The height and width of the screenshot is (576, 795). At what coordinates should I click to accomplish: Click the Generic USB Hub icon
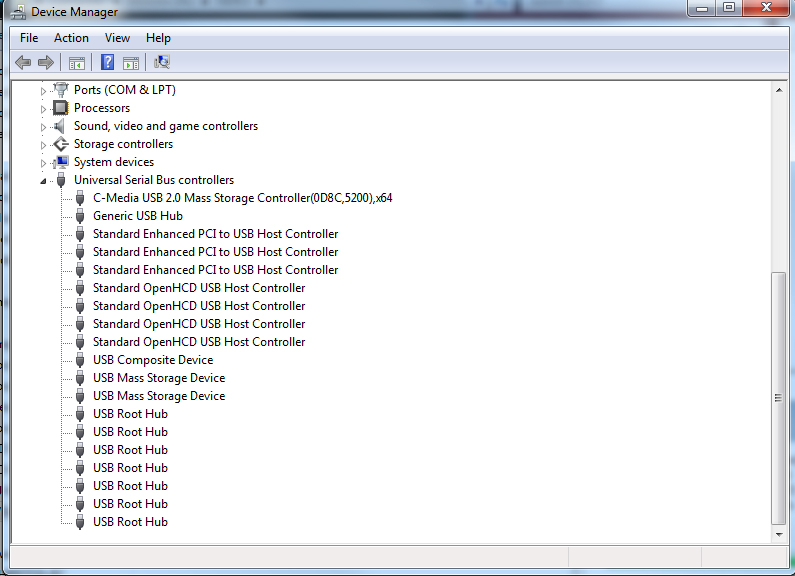80,216
